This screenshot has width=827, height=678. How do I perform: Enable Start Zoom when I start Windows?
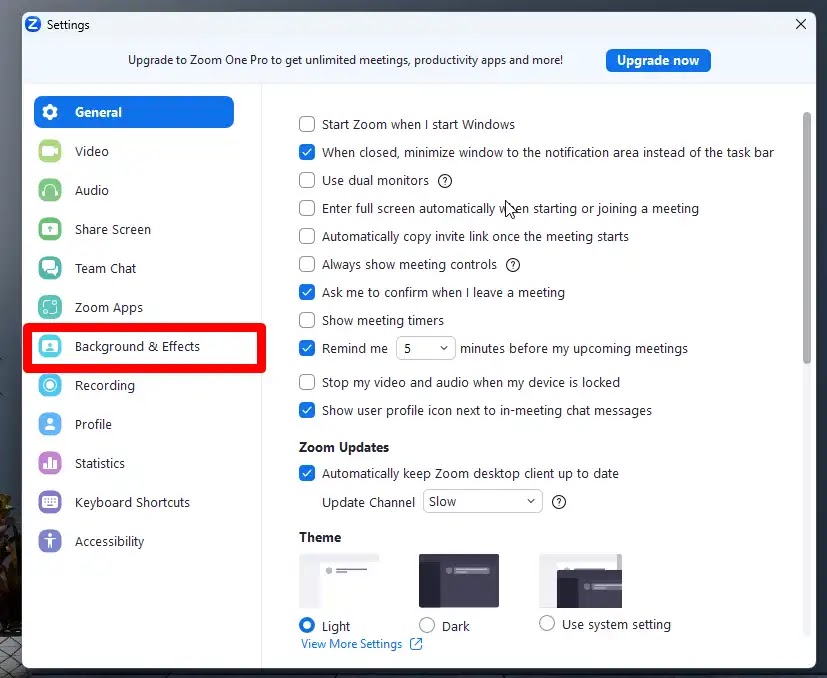(307, 124)
